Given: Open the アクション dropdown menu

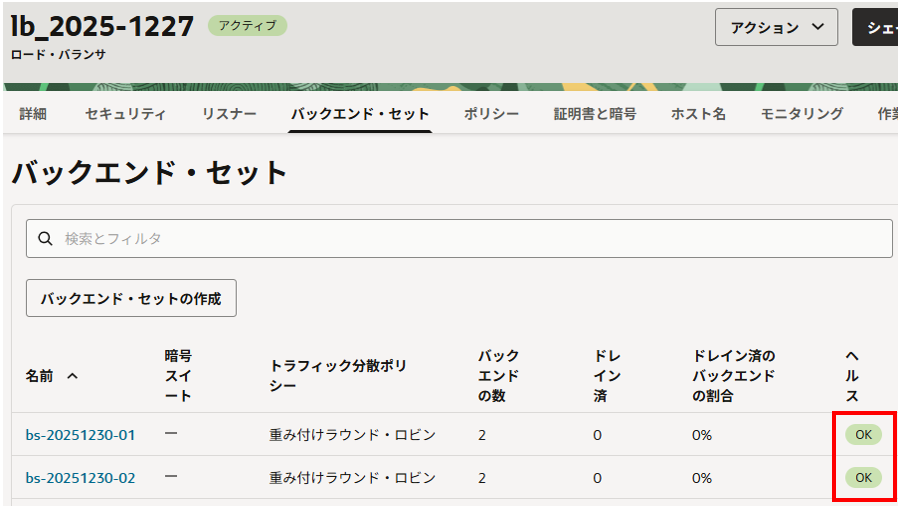Looking at the screenshot, I should (776, 28).
